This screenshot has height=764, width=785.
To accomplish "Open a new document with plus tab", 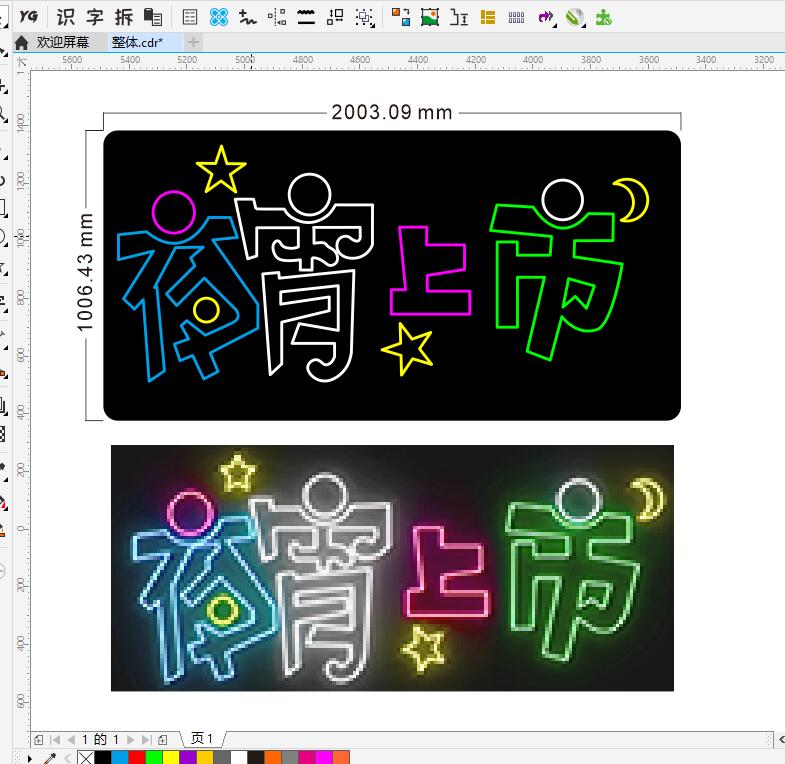I will pyautogui.click(x=193, y=42).
